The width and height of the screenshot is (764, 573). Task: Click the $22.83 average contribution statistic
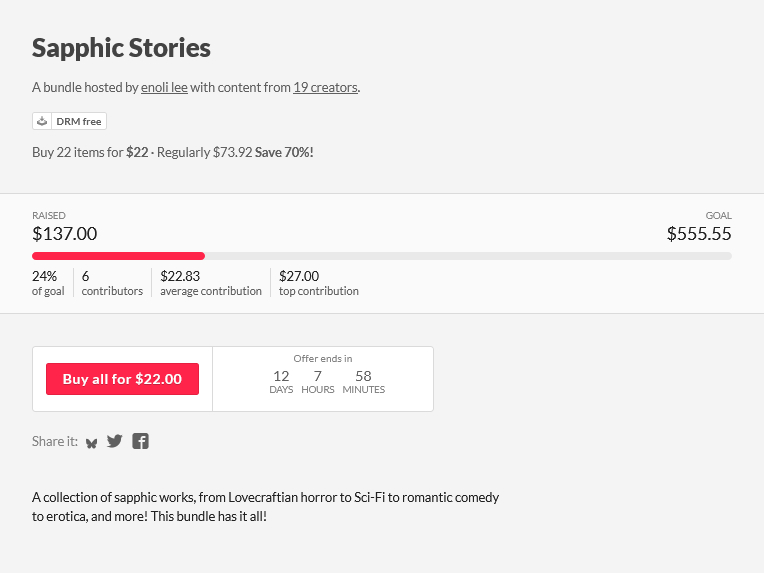(x=210, y=283)
